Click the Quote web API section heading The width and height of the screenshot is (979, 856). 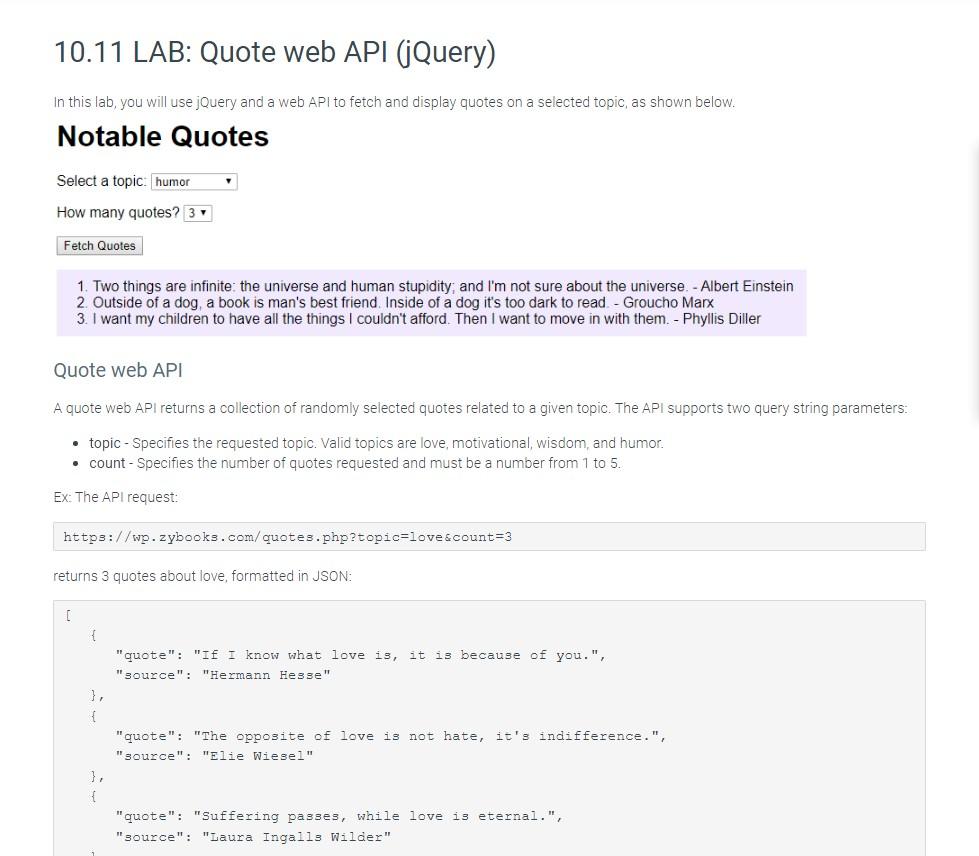click(118, 370)
